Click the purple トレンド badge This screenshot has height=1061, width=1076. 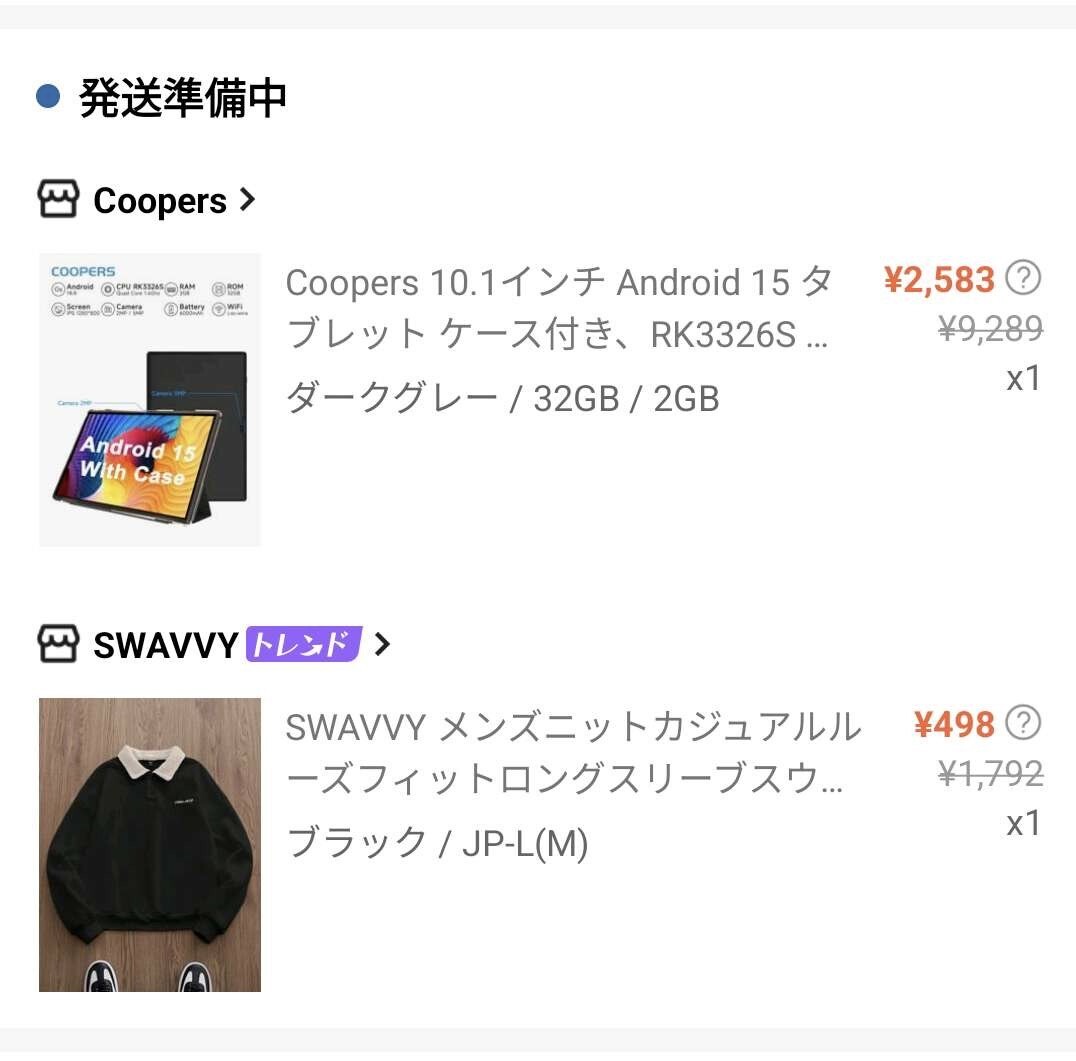click(x=303, y=644)
